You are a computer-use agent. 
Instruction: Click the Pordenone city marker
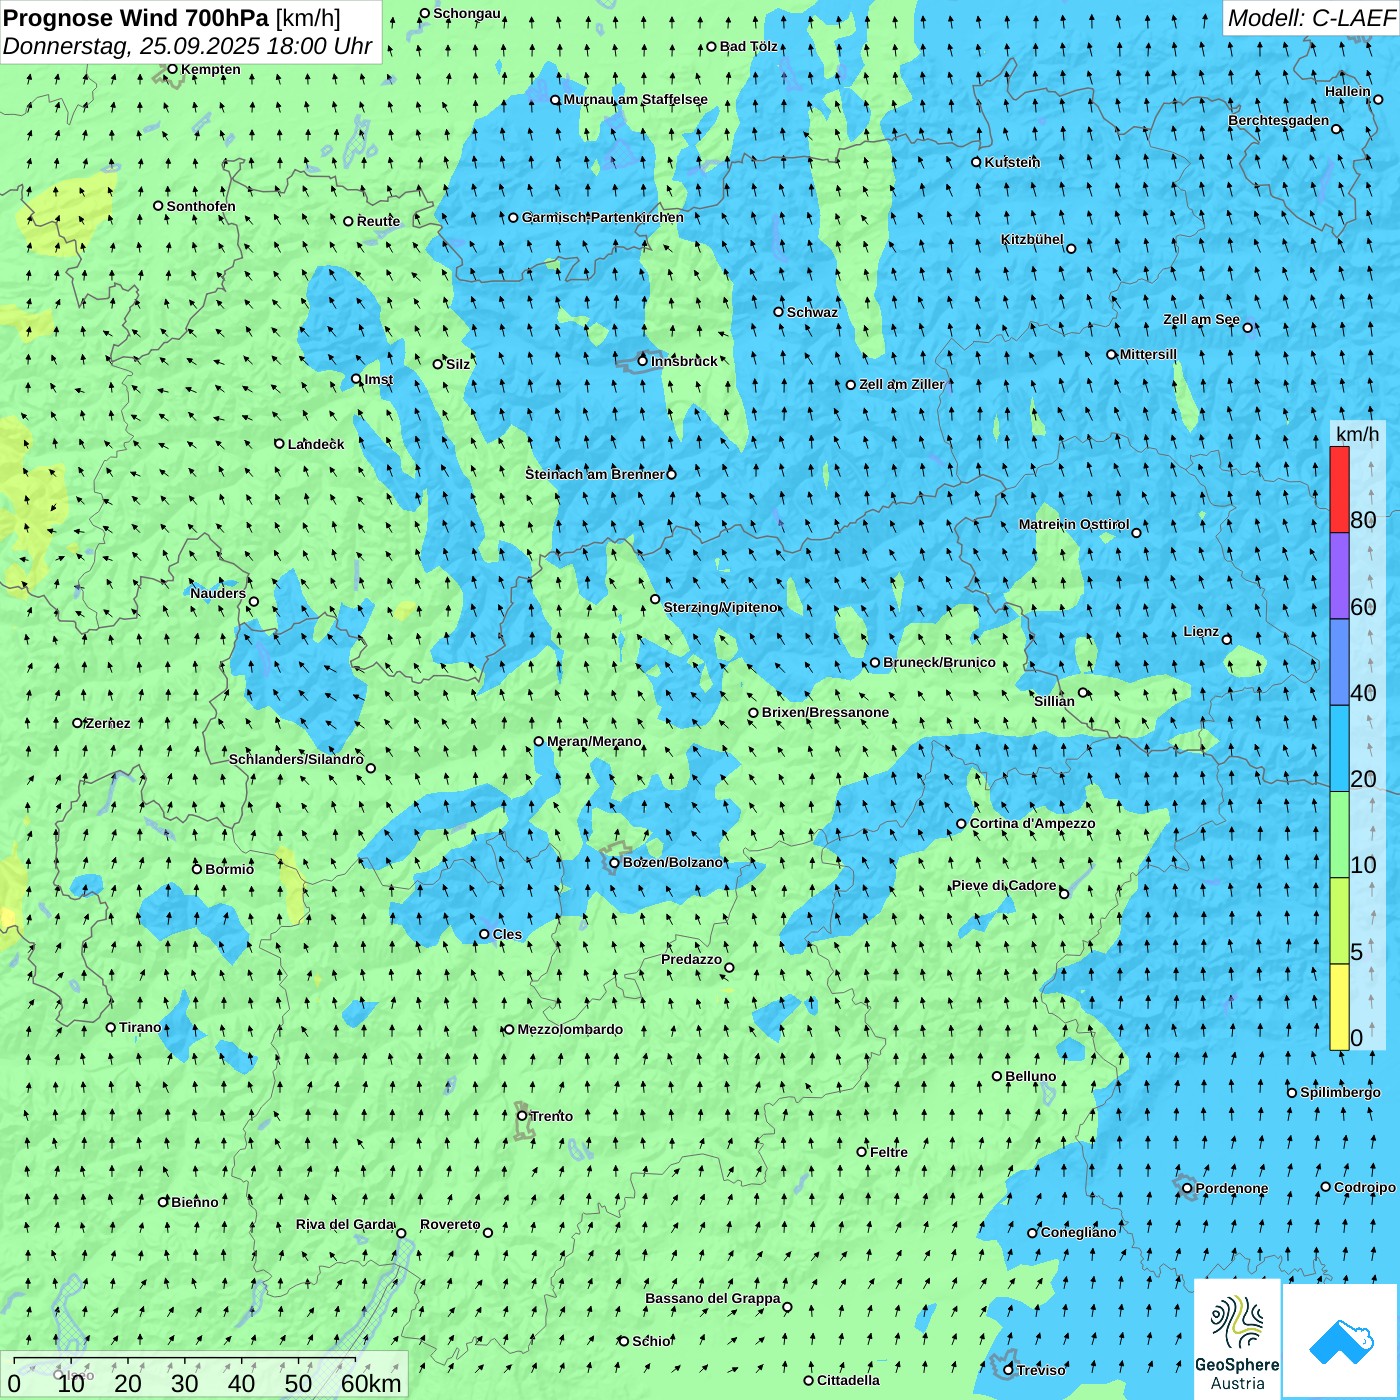point(1188,1189)
